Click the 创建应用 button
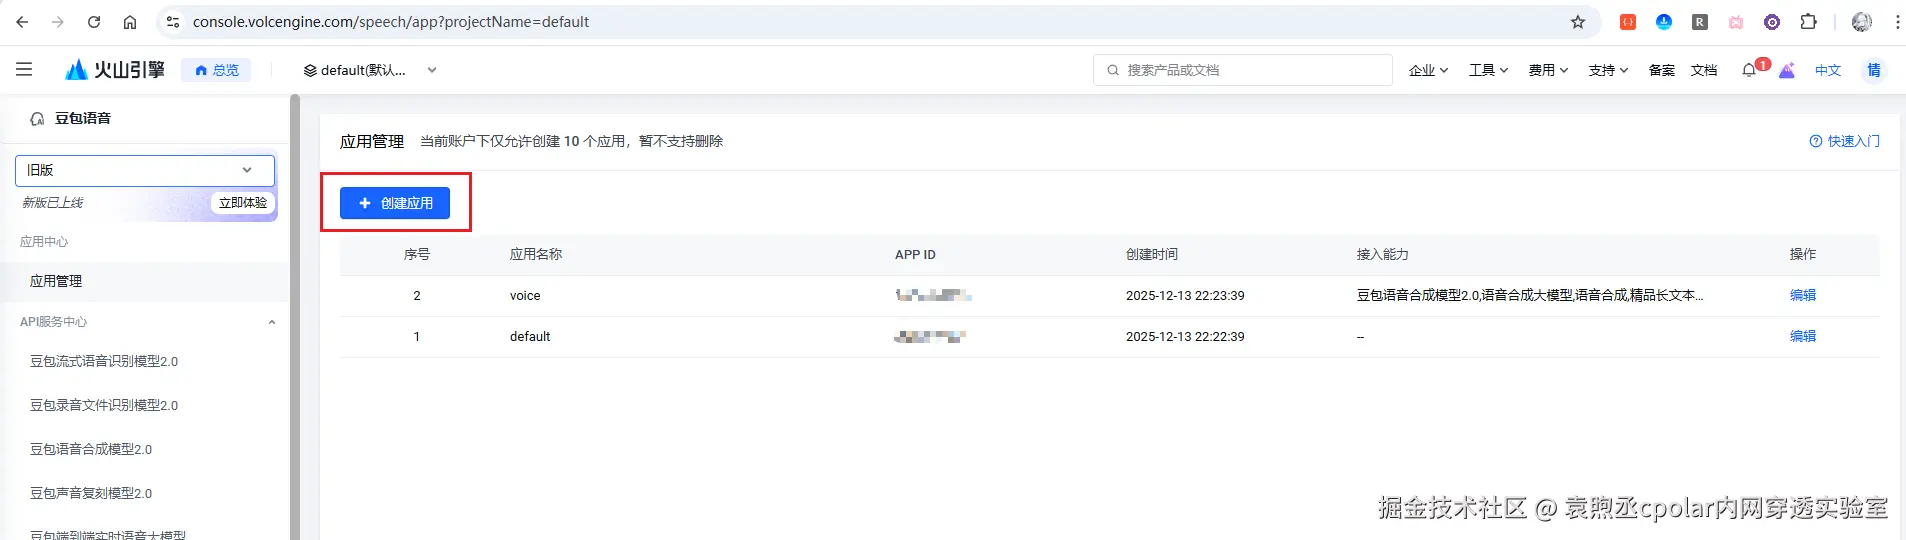Viewport: 1906px width, 540px height. [x=395, y=203]
